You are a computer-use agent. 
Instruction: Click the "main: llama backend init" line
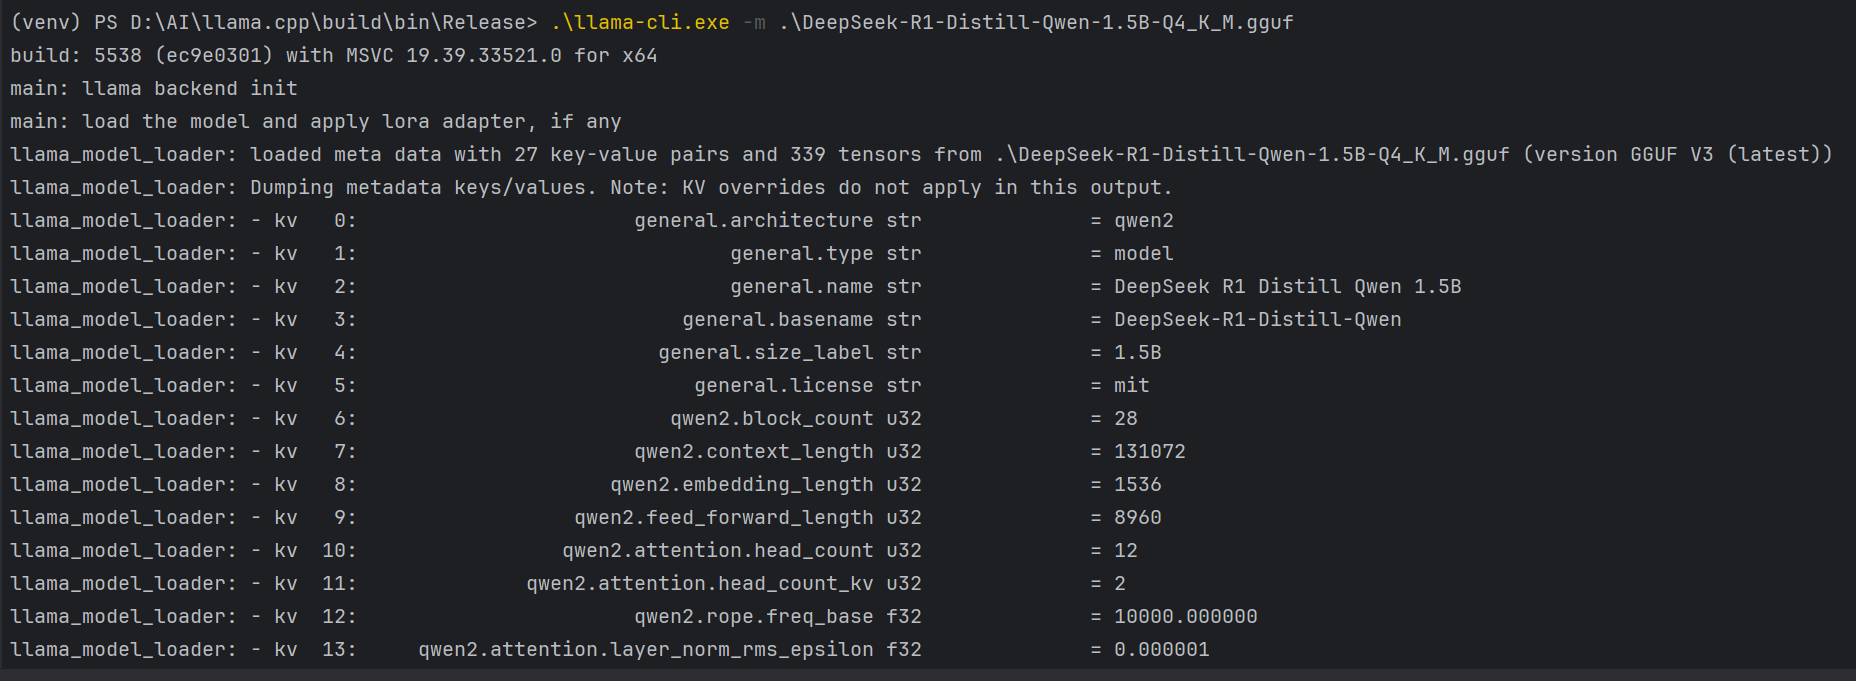tap(154, 88)
